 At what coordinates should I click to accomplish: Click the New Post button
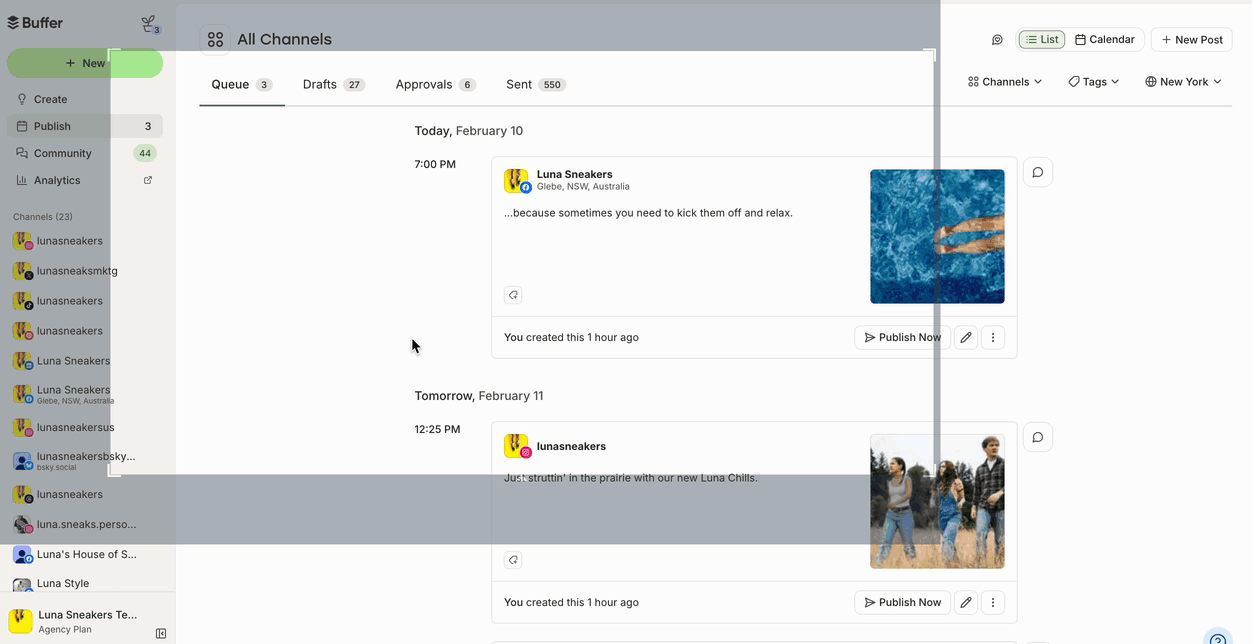click(x=1192, y=40)
